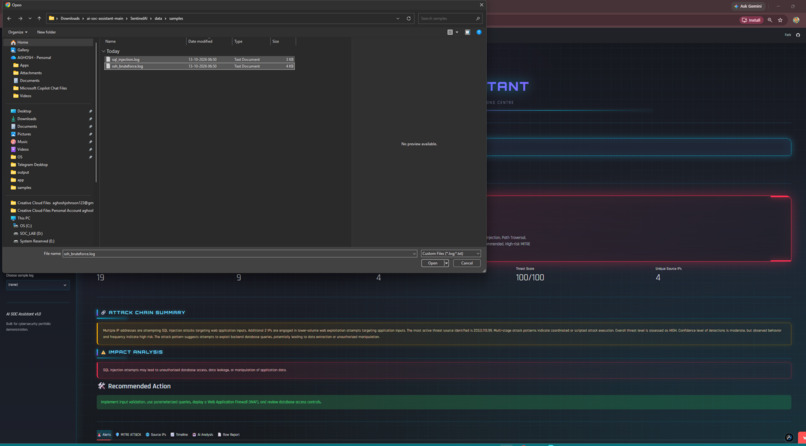Switch to the Alerts tab
Screen dimensions: 806x446
coord(104,435)
